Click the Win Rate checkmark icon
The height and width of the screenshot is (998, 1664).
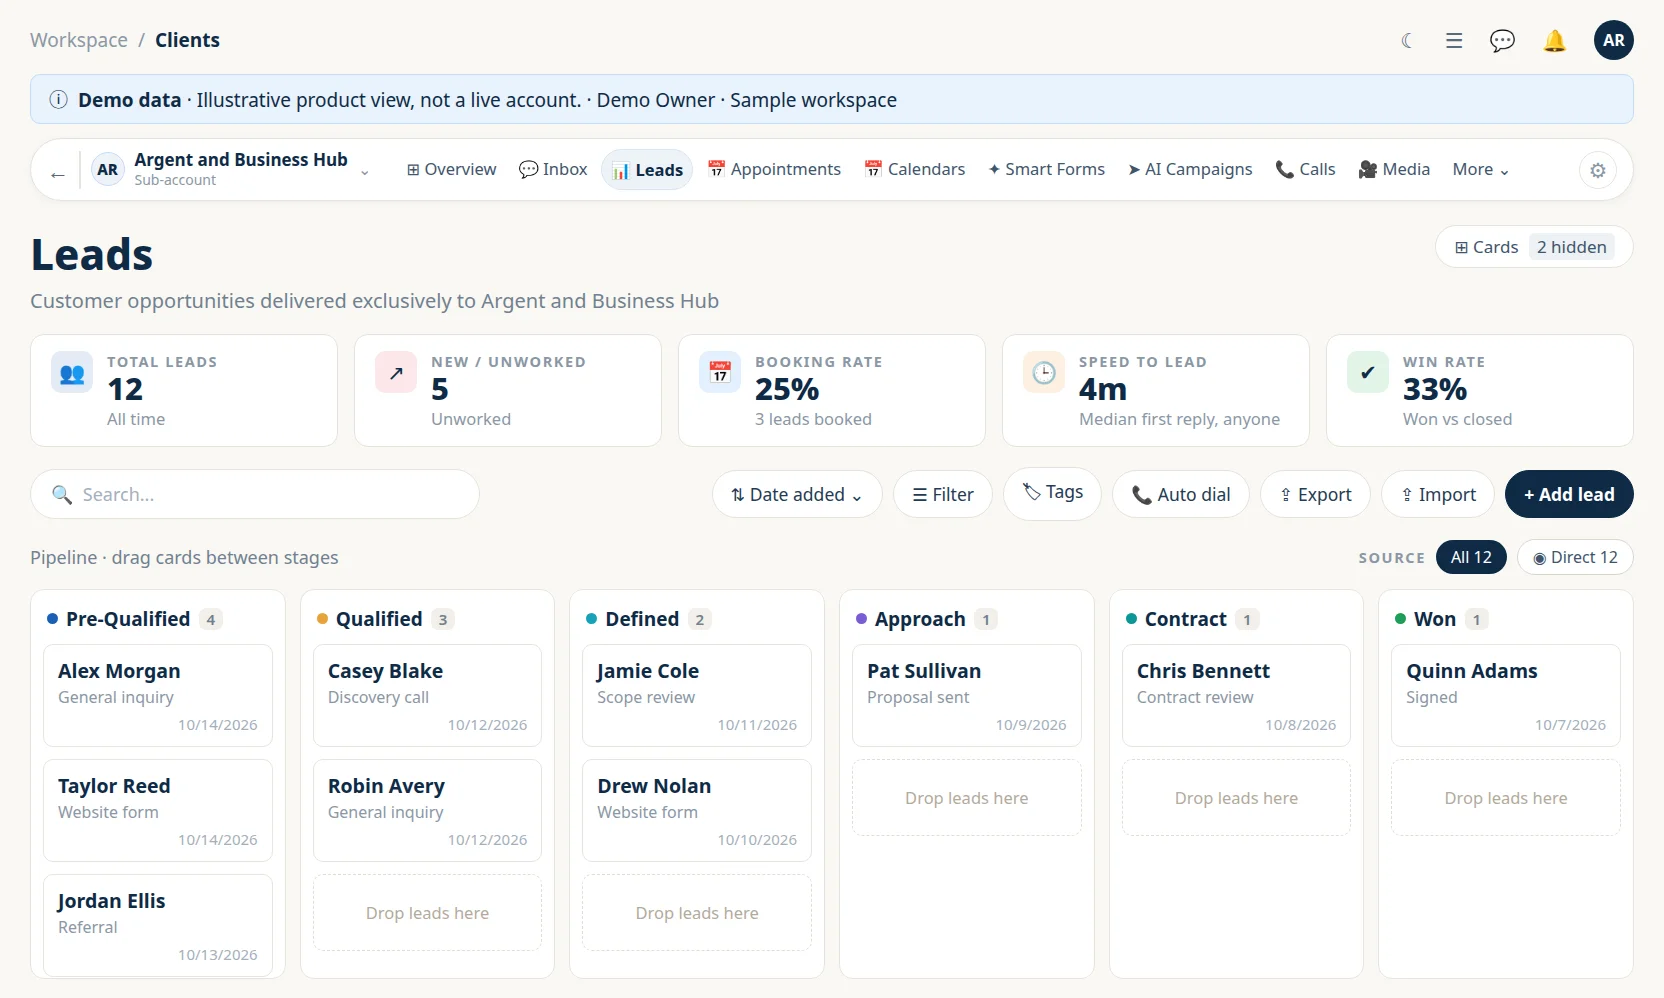[x=1368, y=373]
